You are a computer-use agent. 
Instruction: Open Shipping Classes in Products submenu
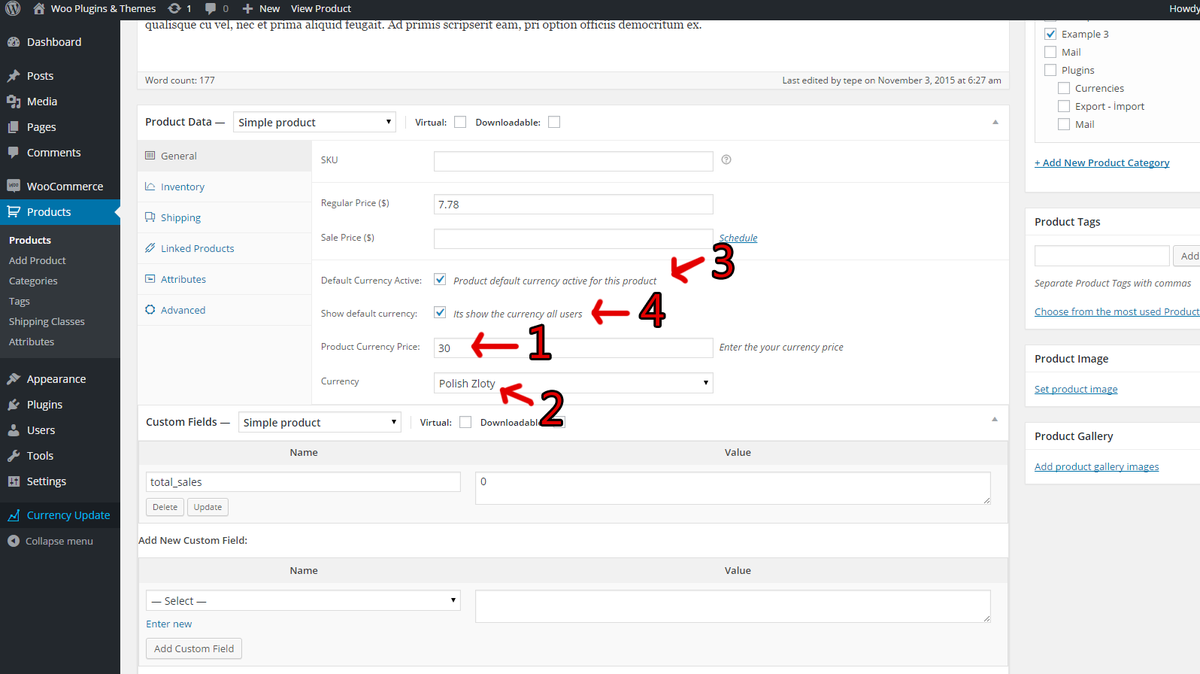[x=47, y=321]
